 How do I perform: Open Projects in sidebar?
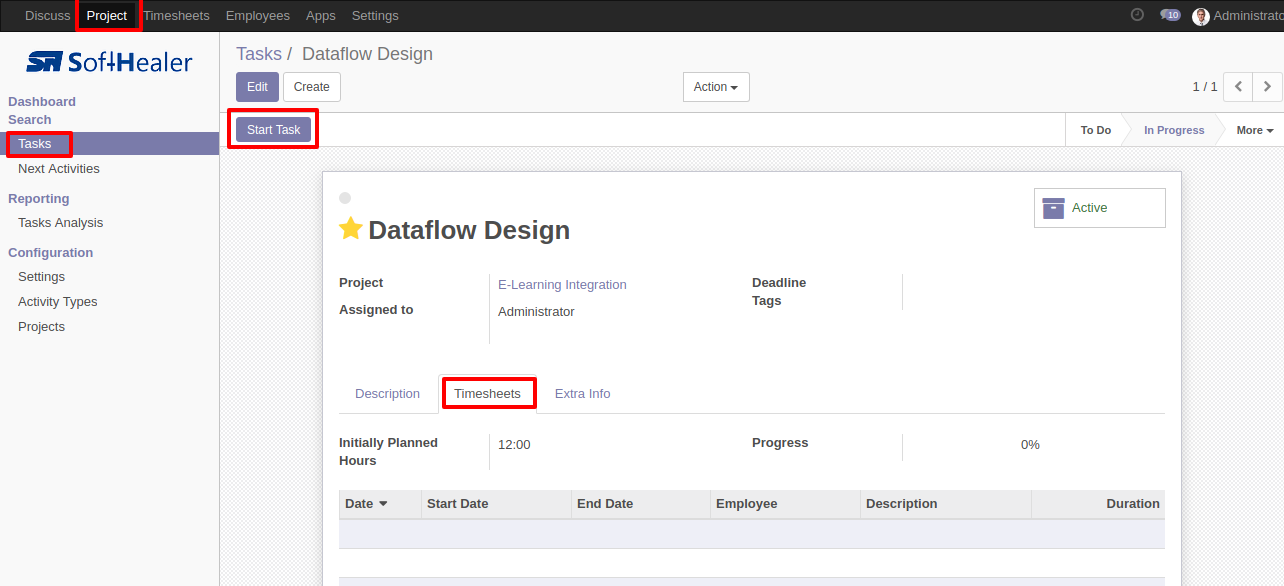tap(41, 327)
